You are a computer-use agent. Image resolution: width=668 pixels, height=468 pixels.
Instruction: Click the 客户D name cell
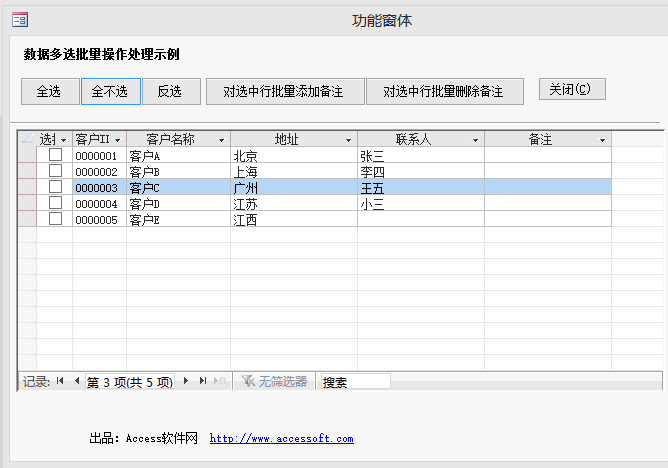[179, 203]
